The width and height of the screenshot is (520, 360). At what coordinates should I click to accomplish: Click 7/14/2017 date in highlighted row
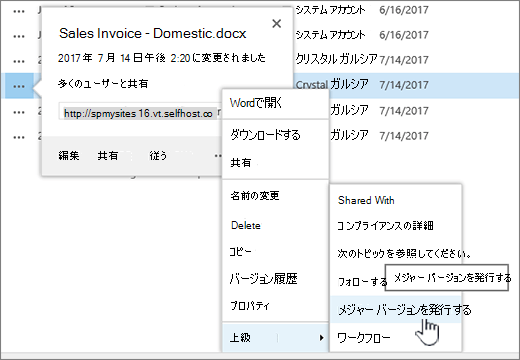pyautogui.click(x=404, y=85)
